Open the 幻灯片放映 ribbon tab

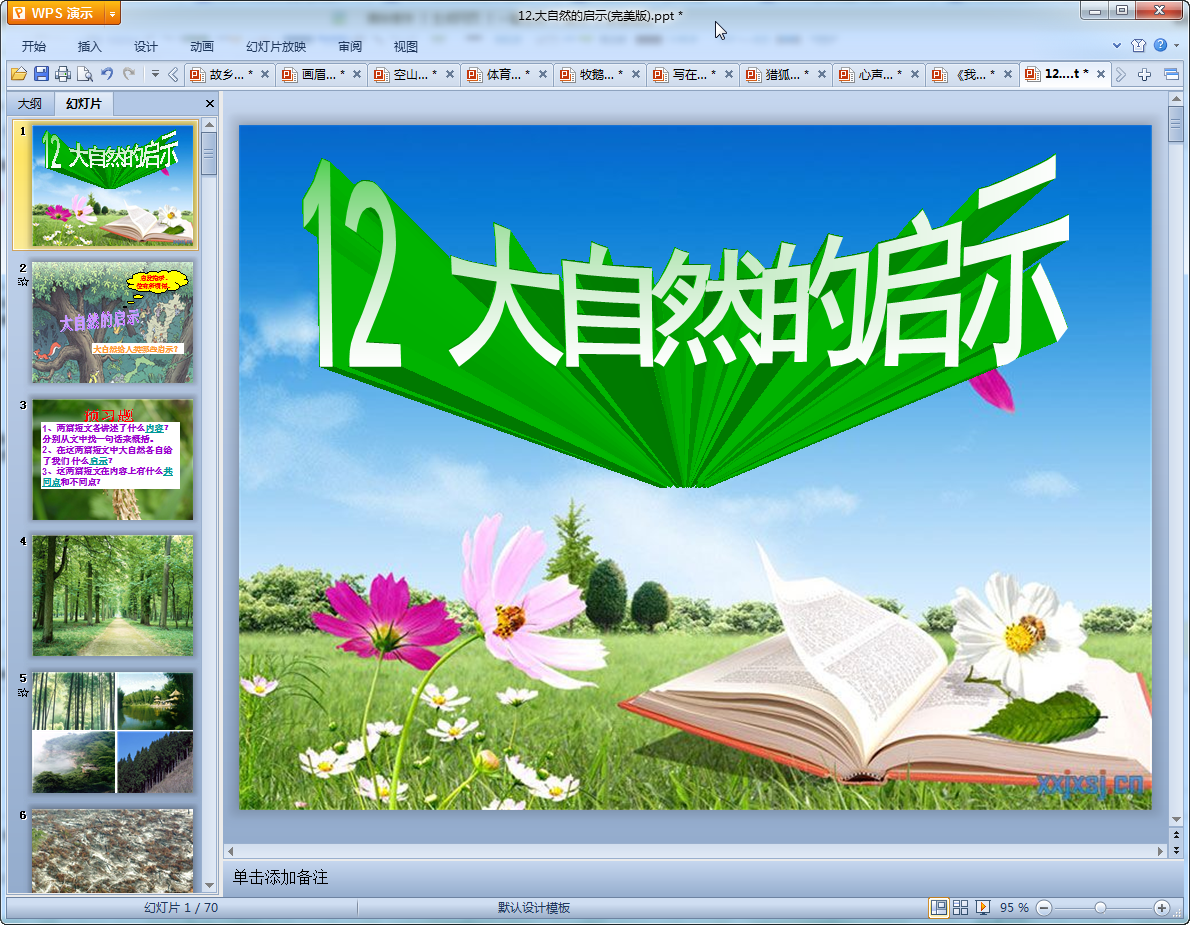click(x=275, y=46)
